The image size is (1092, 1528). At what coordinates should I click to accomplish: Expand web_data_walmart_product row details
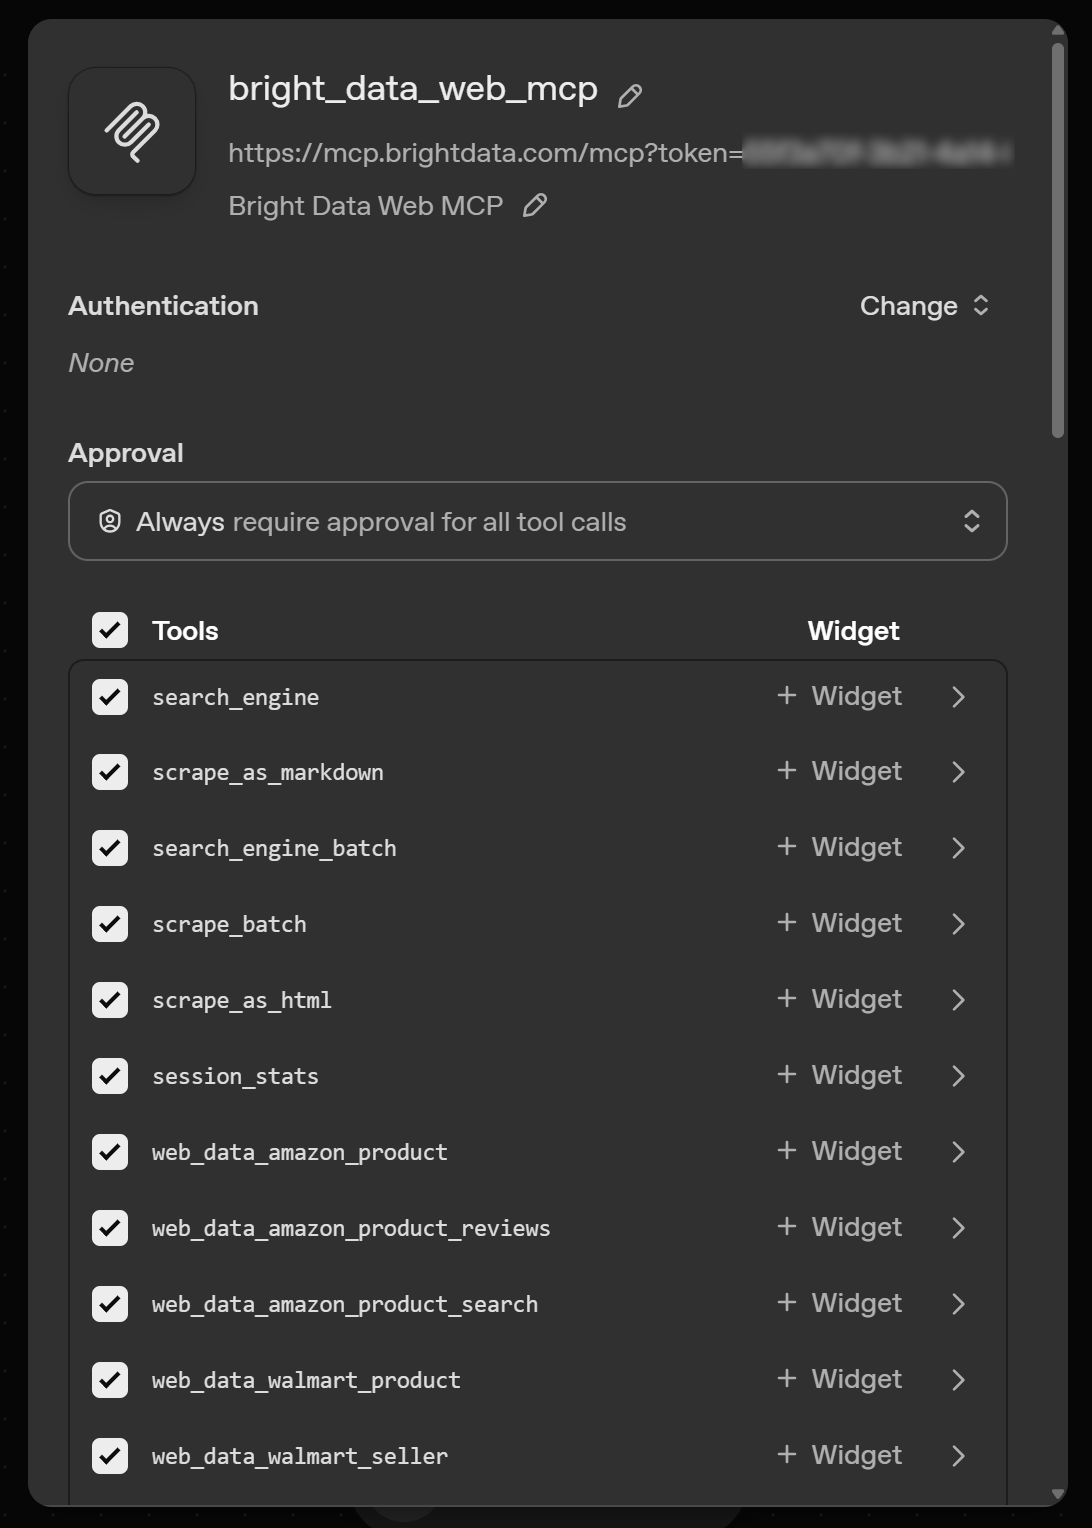click(958, 1379)
